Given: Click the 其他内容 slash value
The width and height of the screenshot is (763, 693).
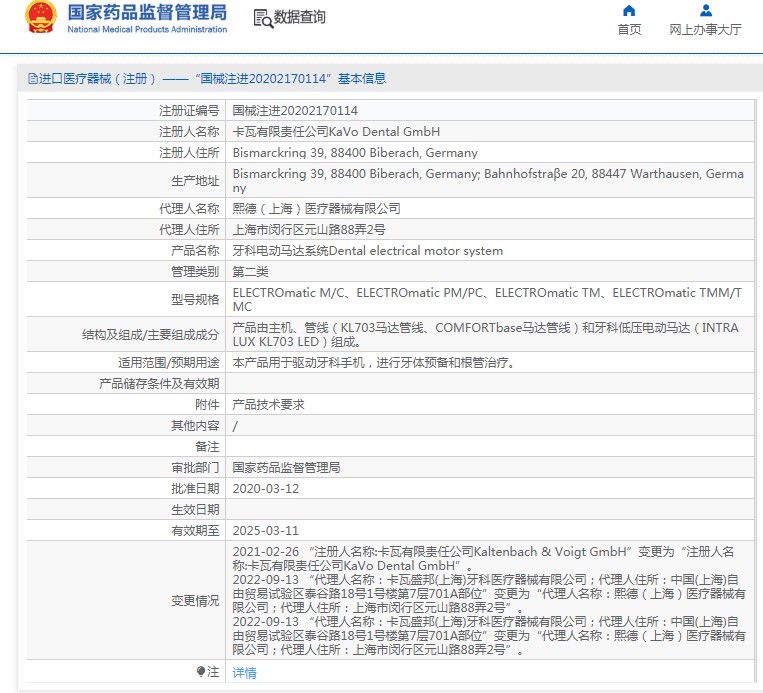Looking at the screenshot, I should tap(235, 426).
